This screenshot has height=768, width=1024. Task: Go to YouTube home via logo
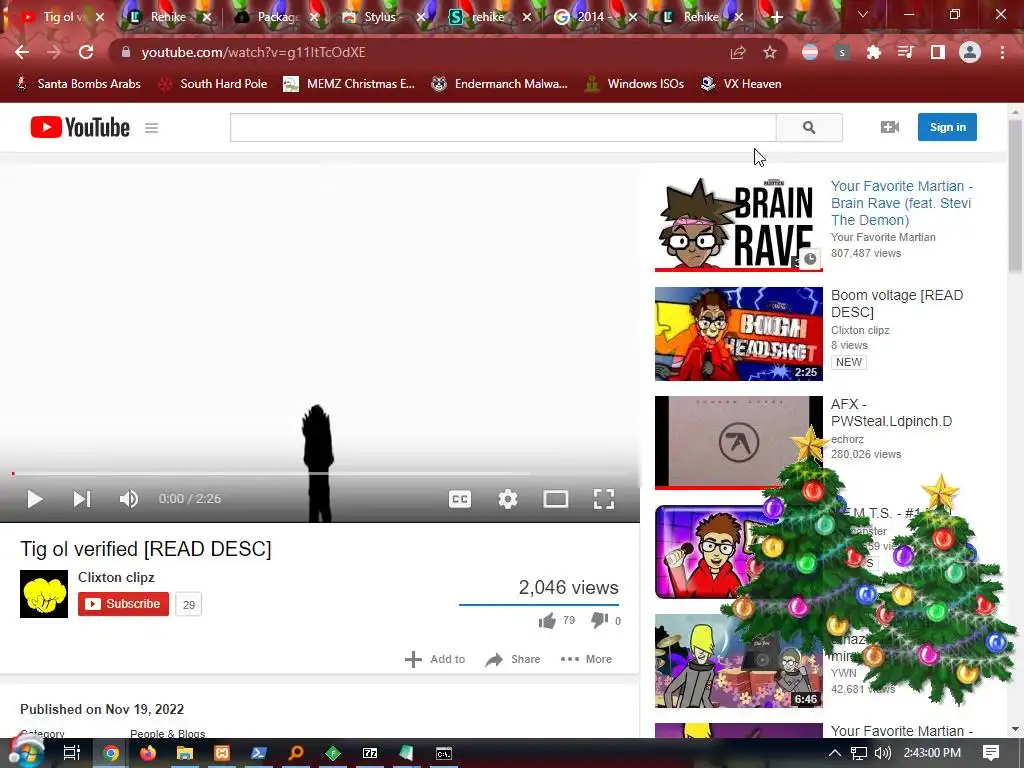(x=80, y=127)
